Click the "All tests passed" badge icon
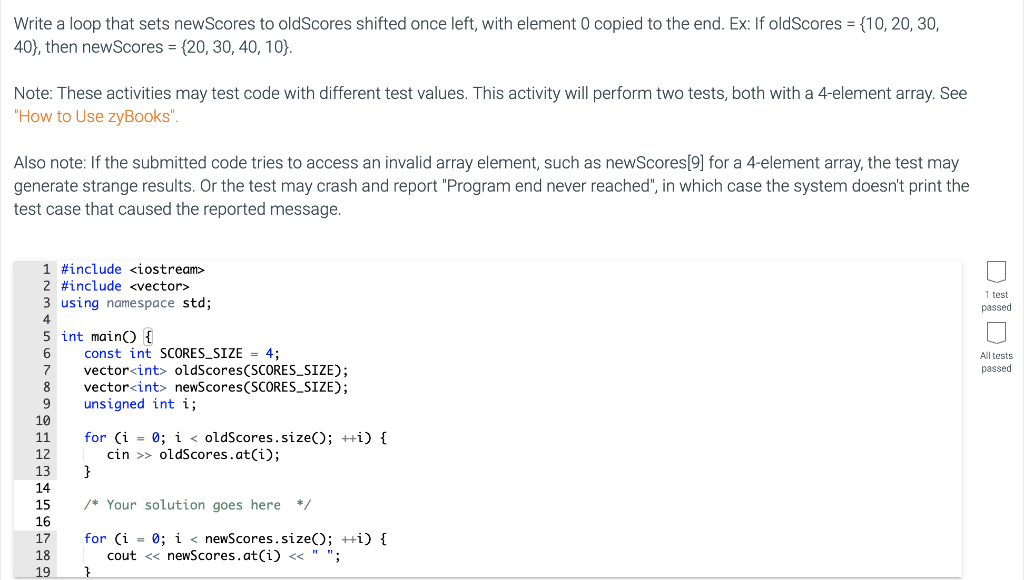 tap(996, 332)
